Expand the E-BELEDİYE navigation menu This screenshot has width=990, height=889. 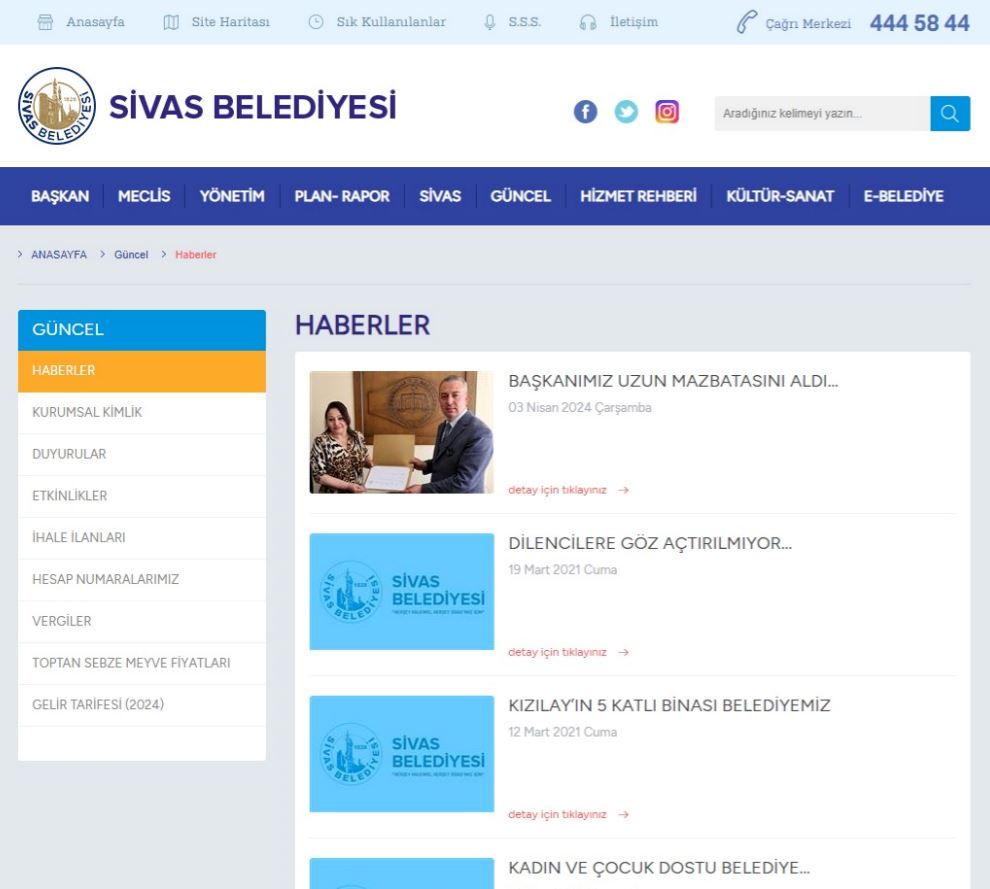point(903,196)
